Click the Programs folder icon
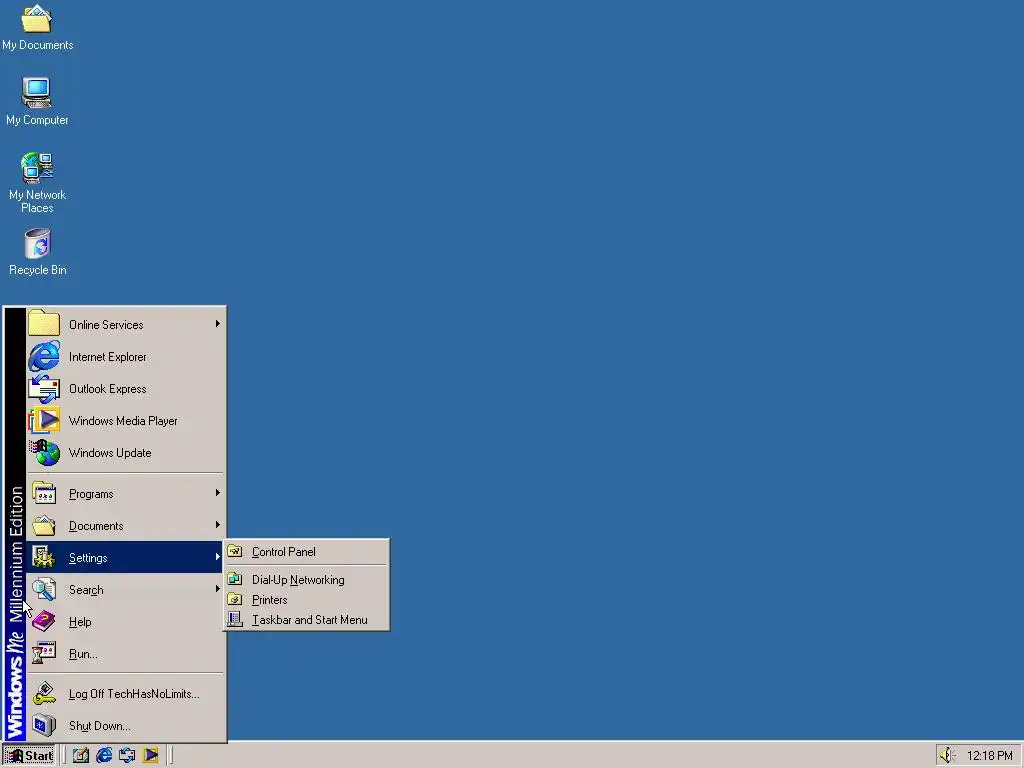The height and width of the screenshot is (768, 1024). tap(44, 493)
